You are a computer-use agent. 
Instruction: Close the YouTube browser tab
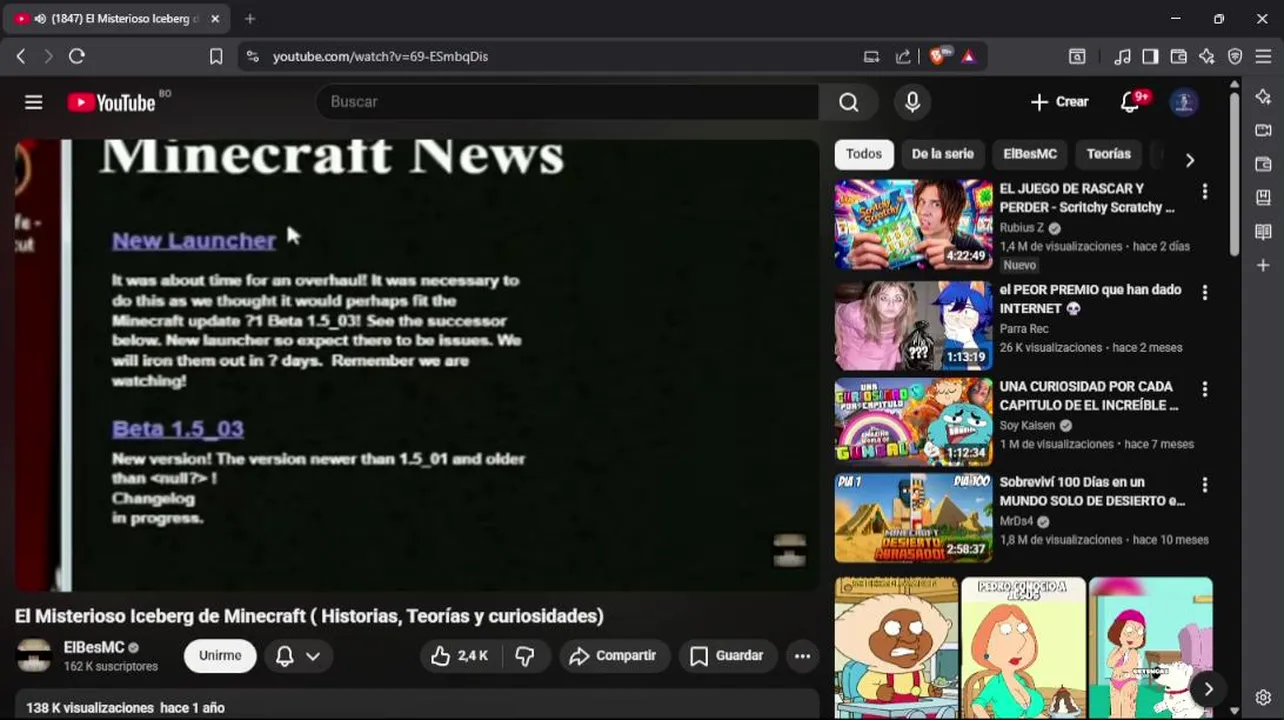(215, 19)
